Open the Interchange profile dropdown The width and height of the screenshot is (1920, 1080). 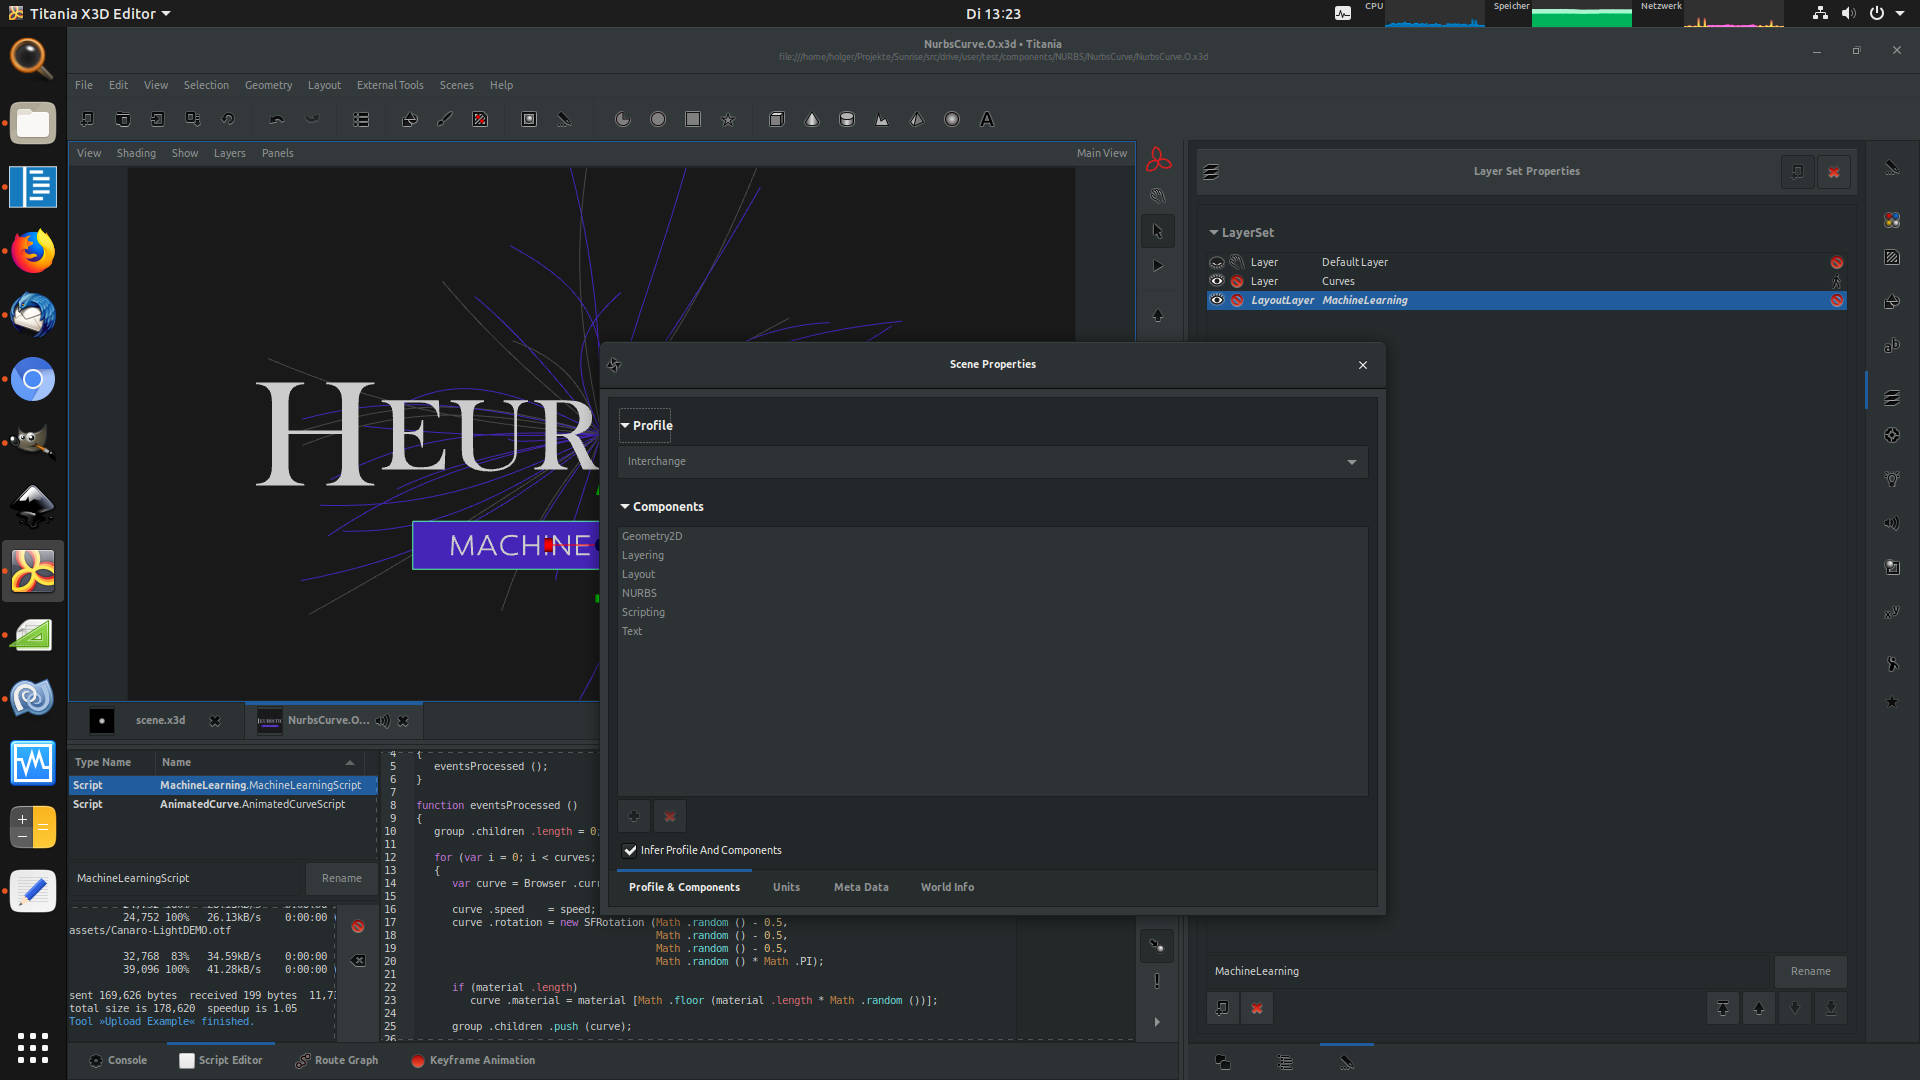[991, 462]
